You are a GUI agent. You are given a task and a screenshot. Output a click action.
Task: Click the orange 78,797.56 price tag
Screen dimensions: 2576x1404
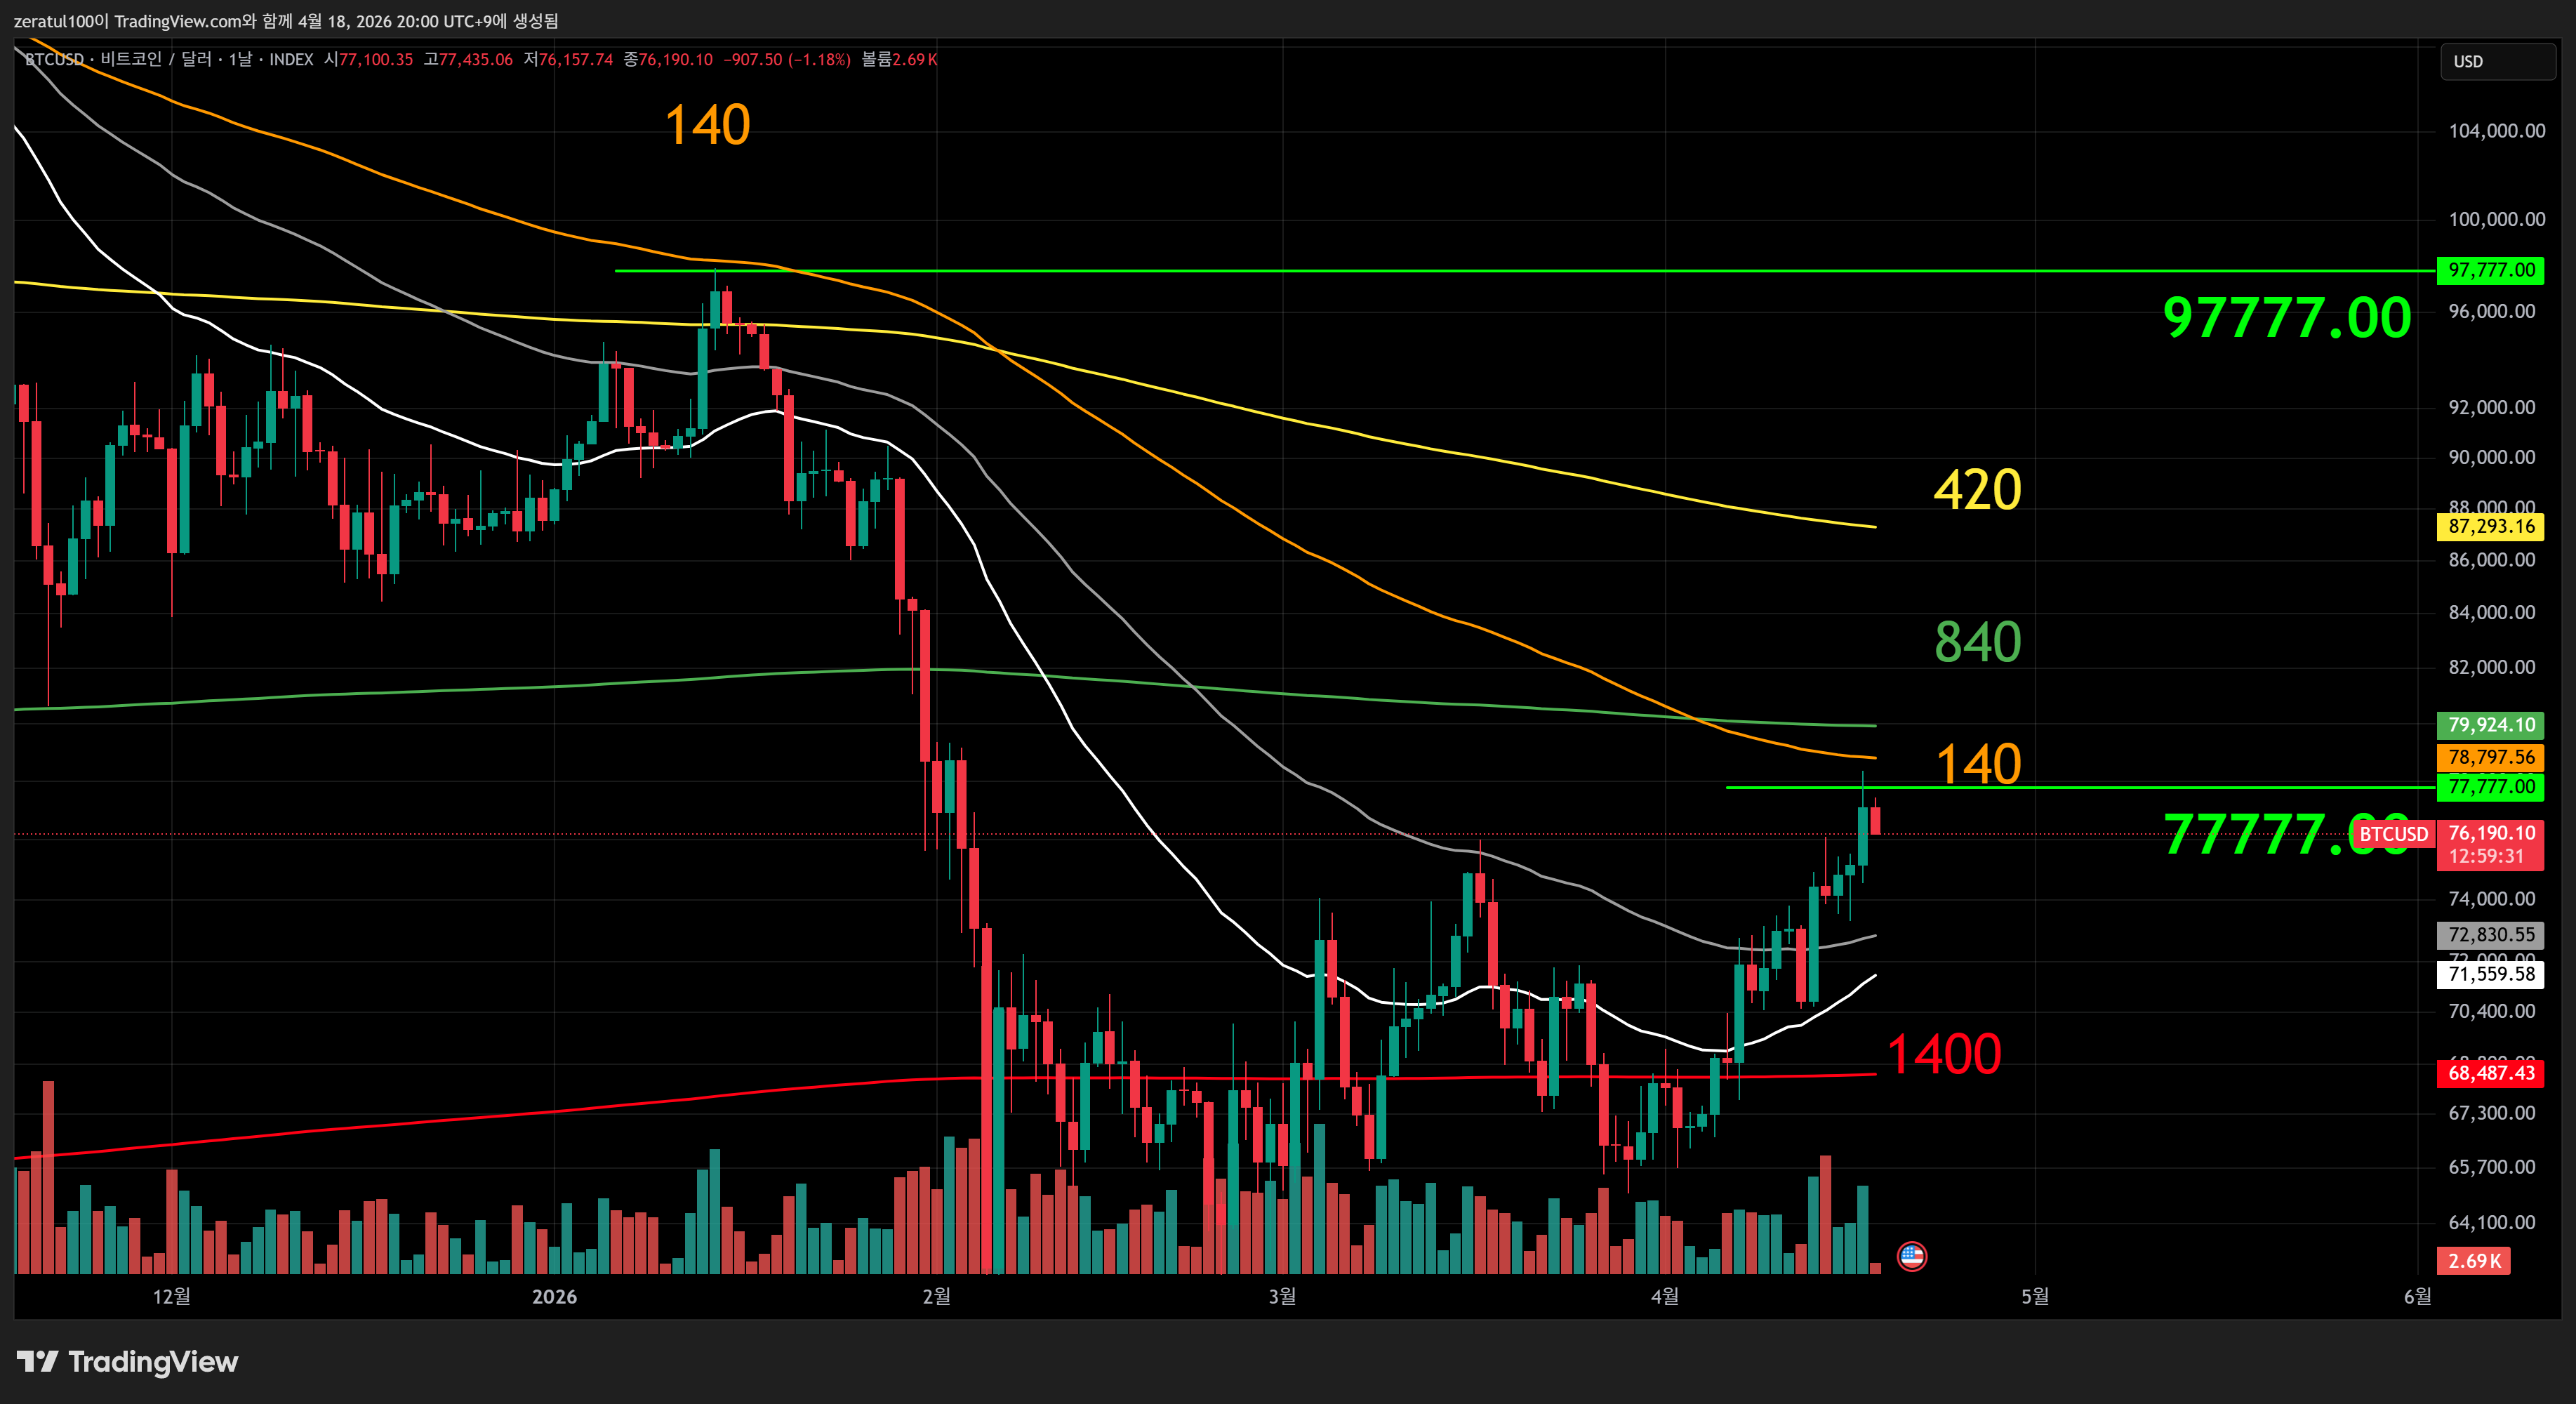pyautogui.click(x=2490, y=757)
